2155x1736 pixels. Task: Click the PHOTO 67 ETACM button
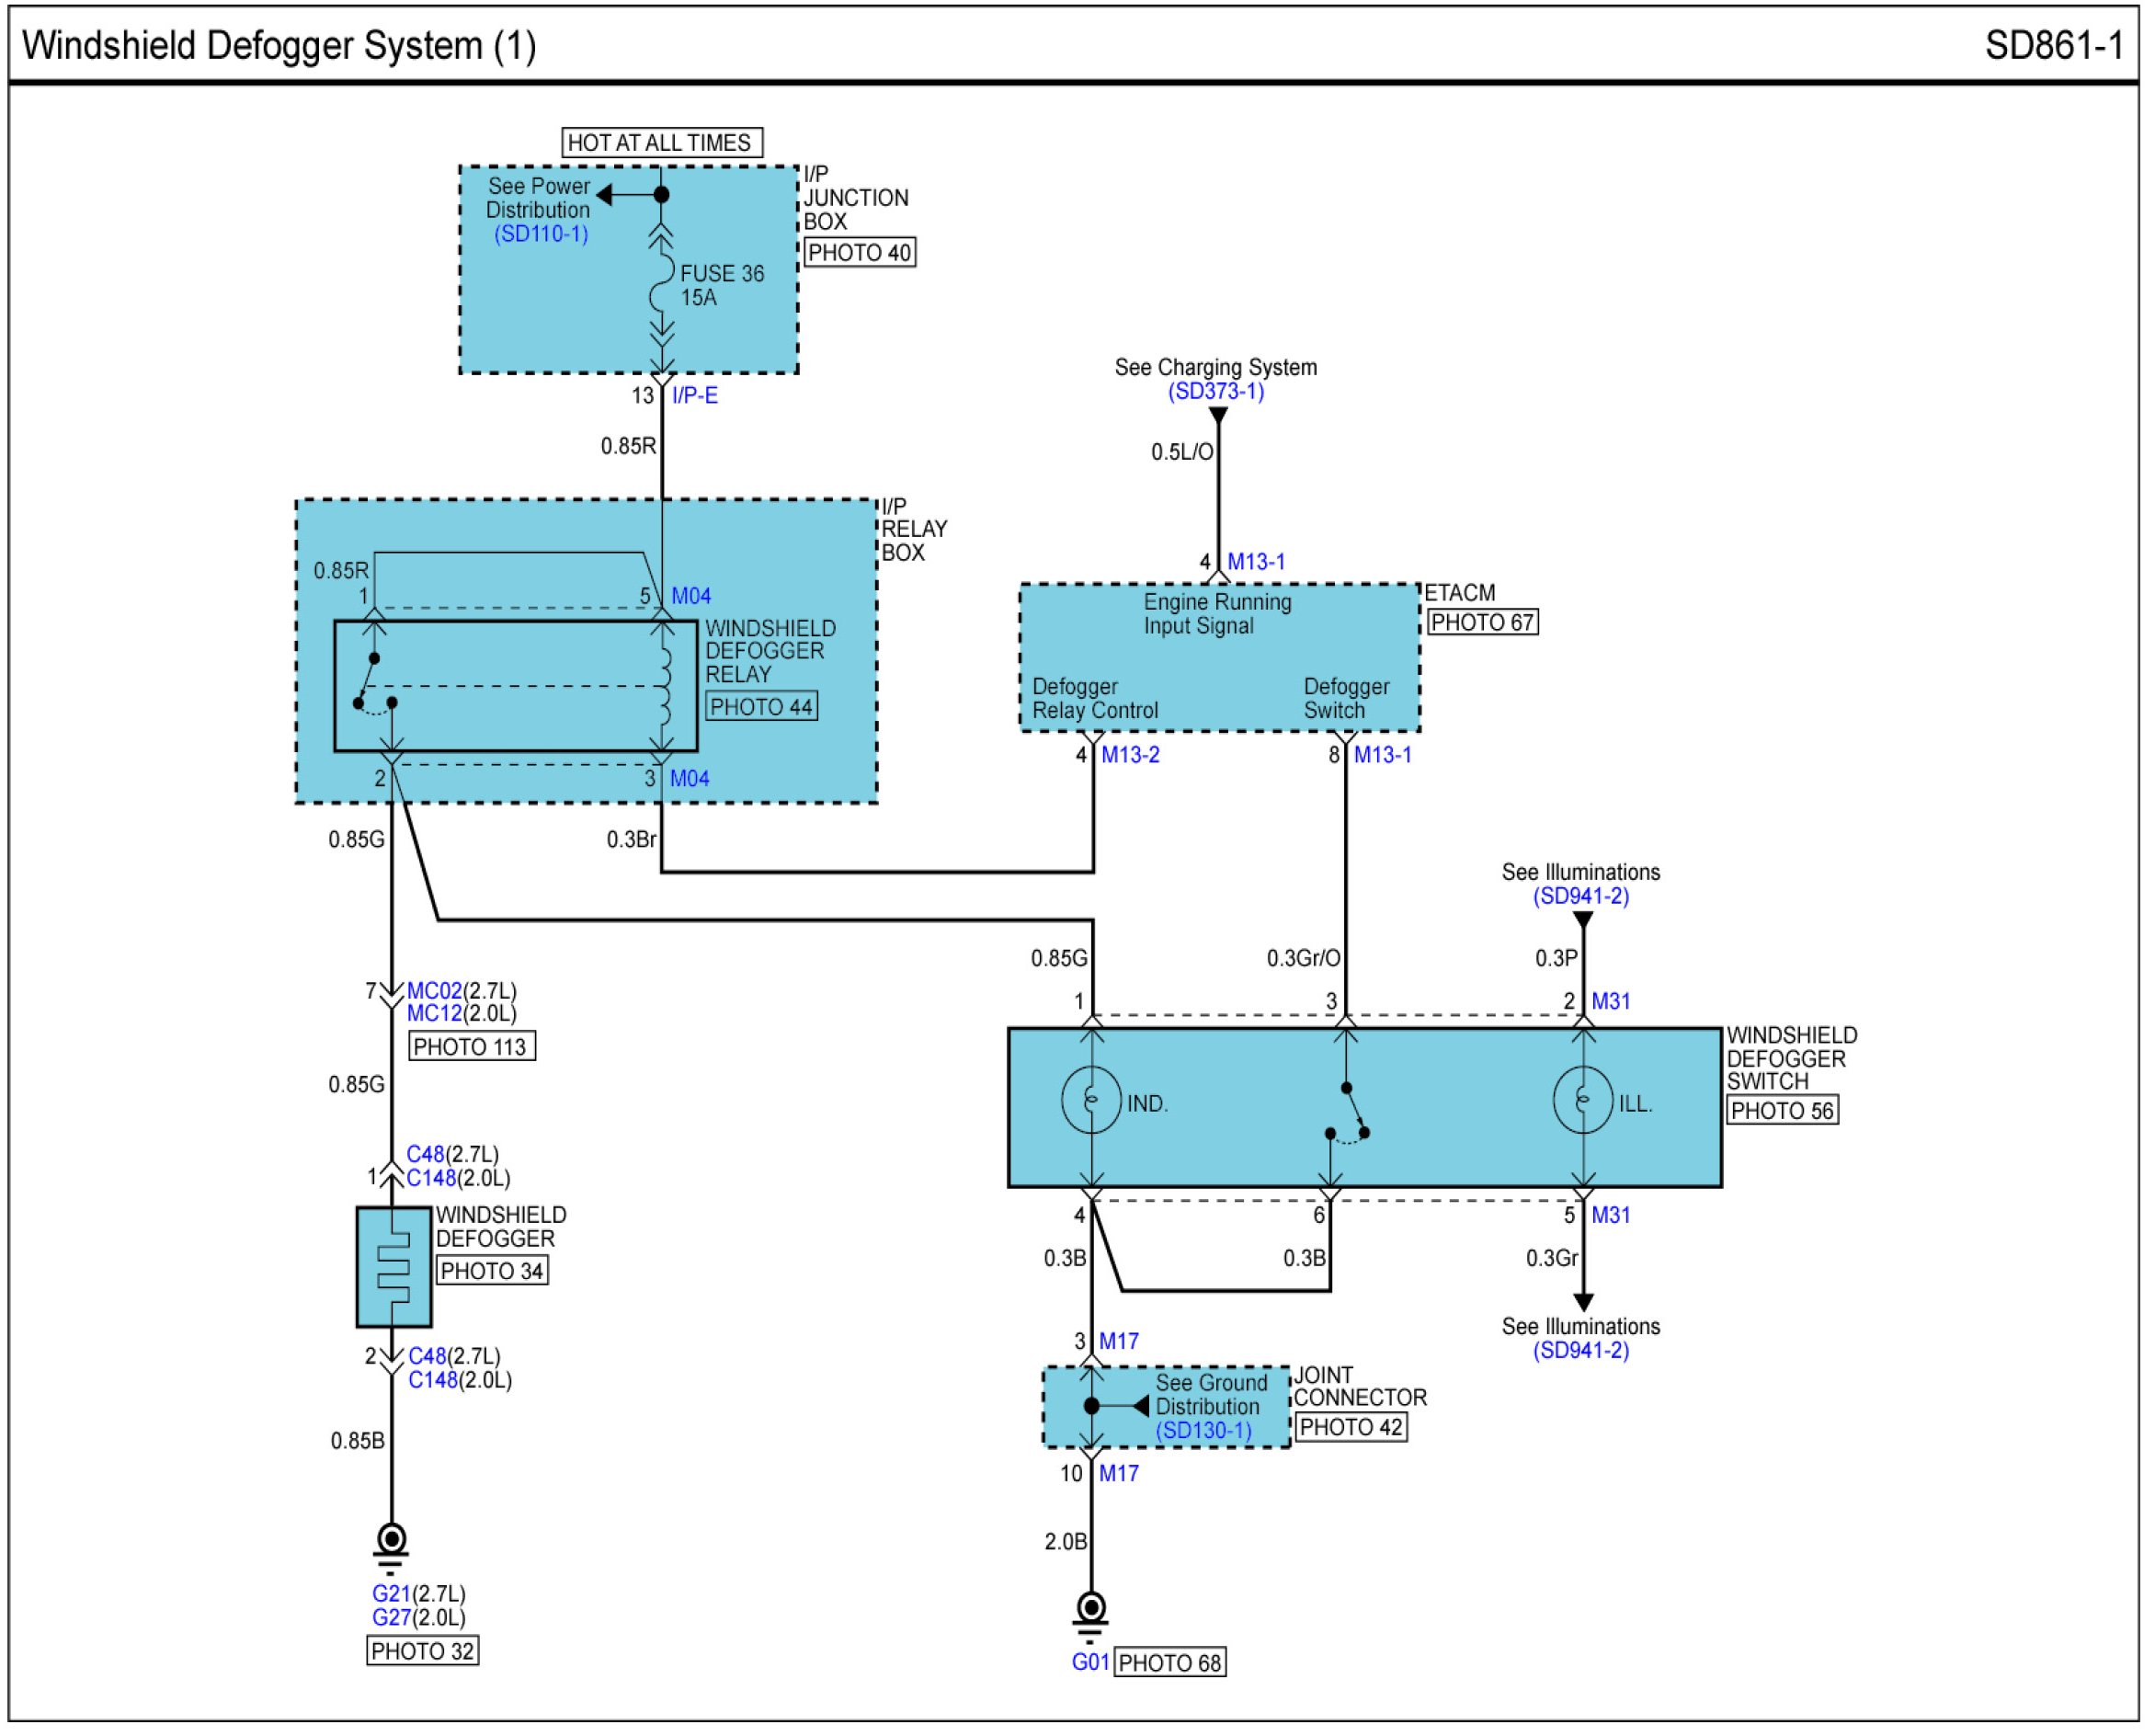1481,622
